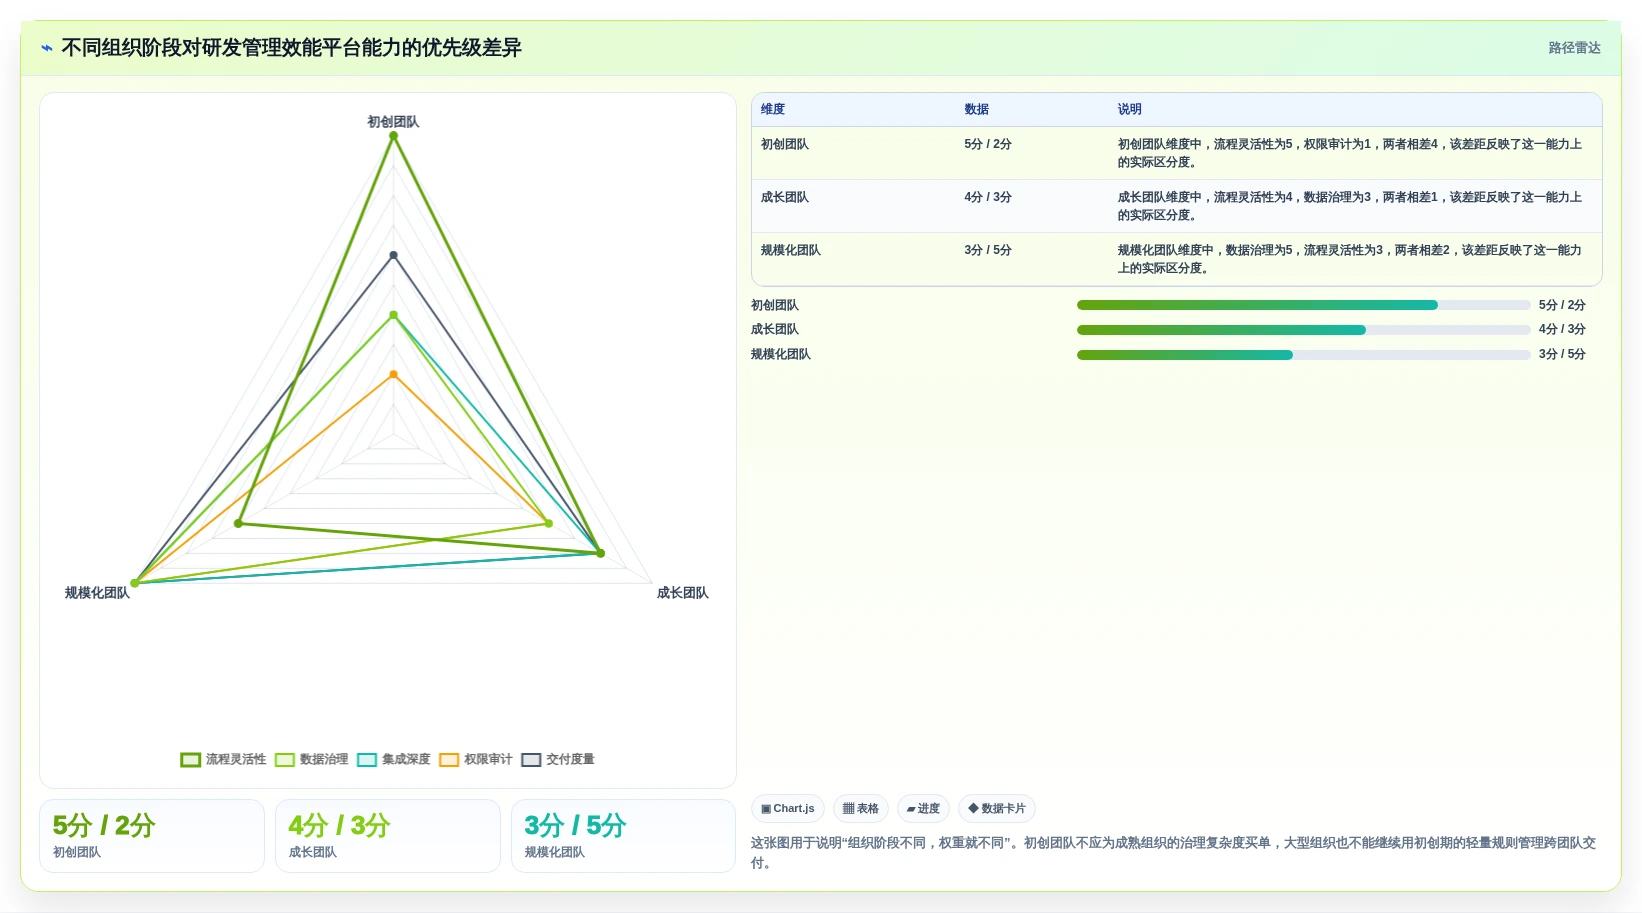The image size is (1642, 913).
Task: Click the 规模化团队 radar axis label
Action: [97, 593]
